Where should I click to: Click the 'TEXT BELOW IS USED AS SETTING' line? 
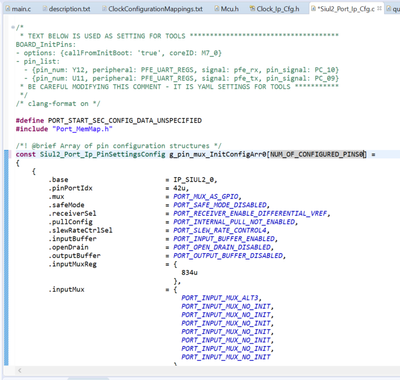point(179,36)
